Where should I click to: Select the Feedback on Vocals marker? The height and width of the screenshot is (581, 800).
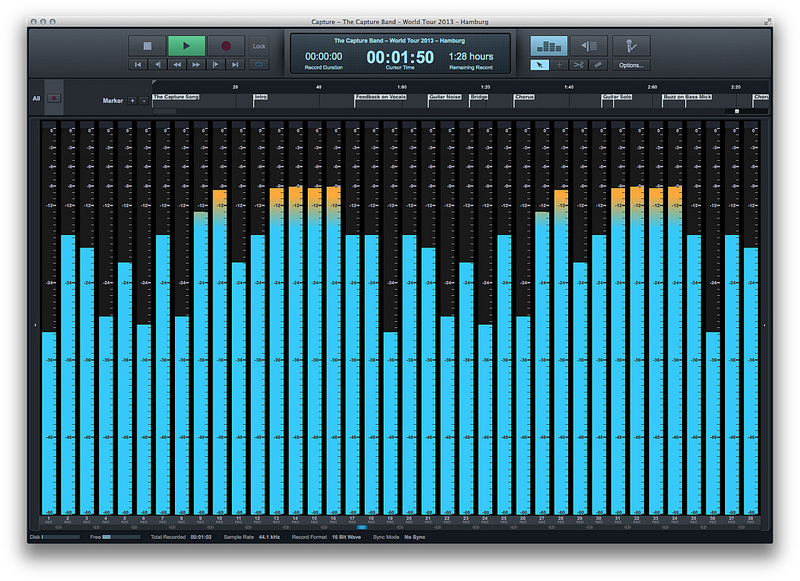381,96
